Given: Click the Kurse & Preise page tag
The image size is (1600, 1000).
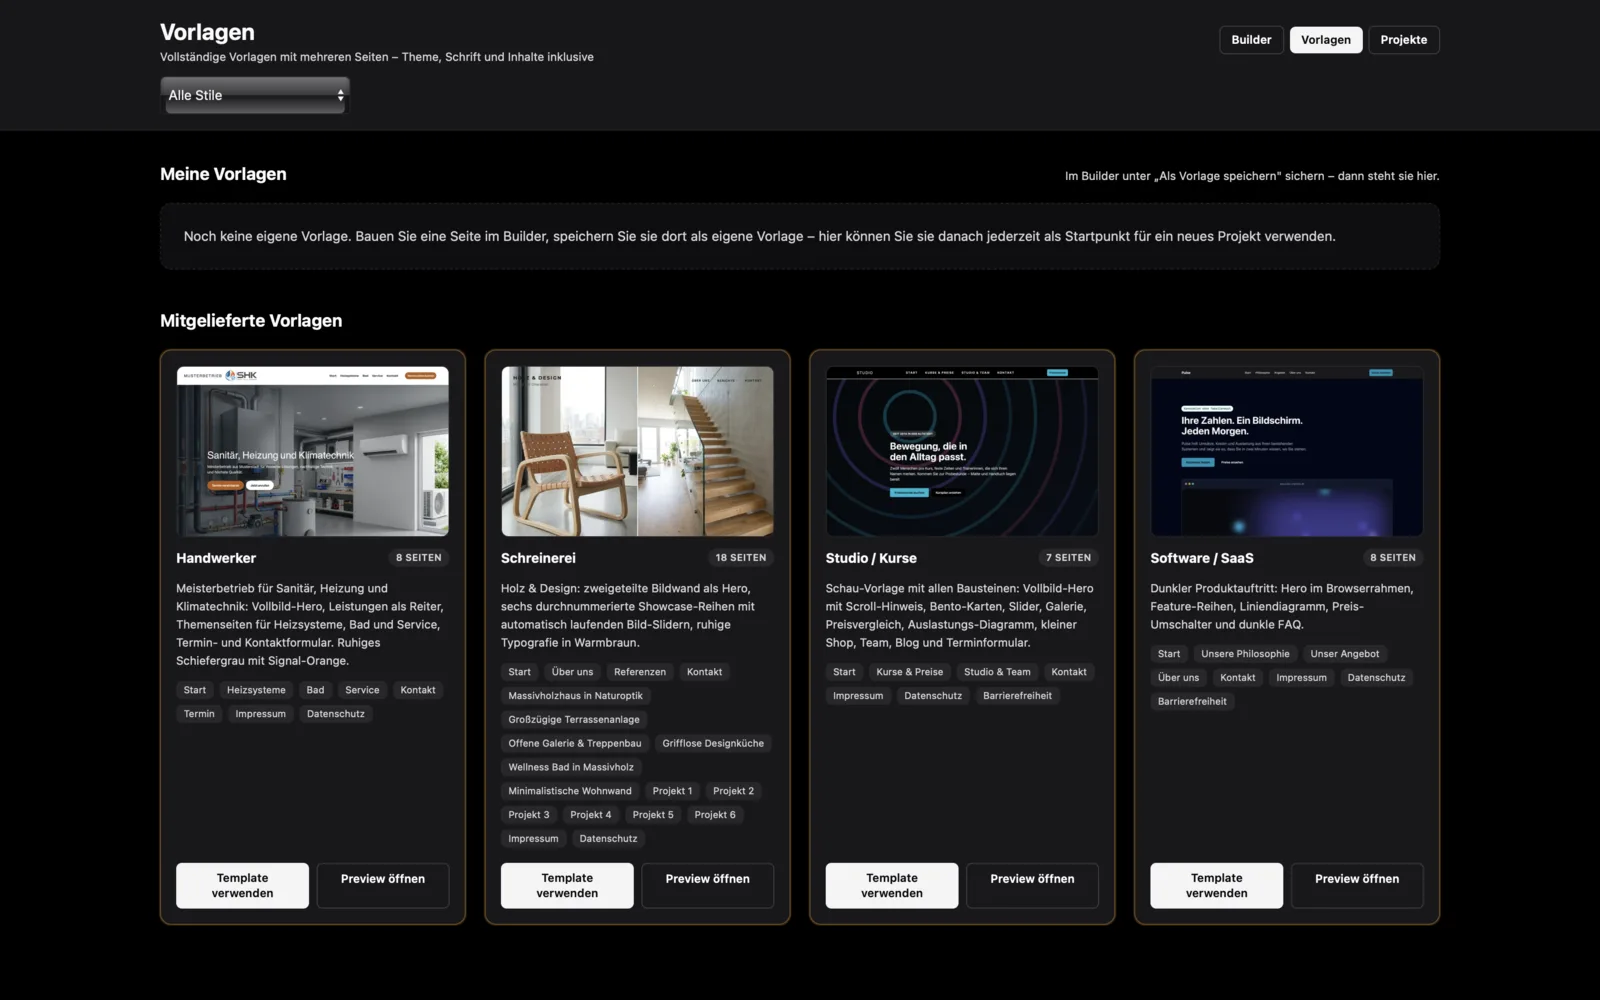Looking at the screenshot, I should [910, 672].
